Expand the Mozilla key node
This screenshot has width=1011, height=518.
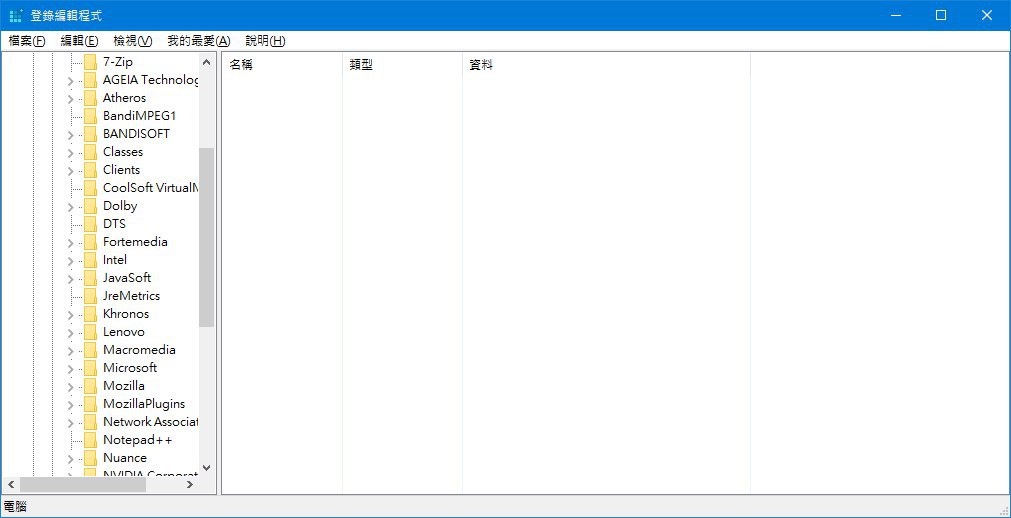71,386
